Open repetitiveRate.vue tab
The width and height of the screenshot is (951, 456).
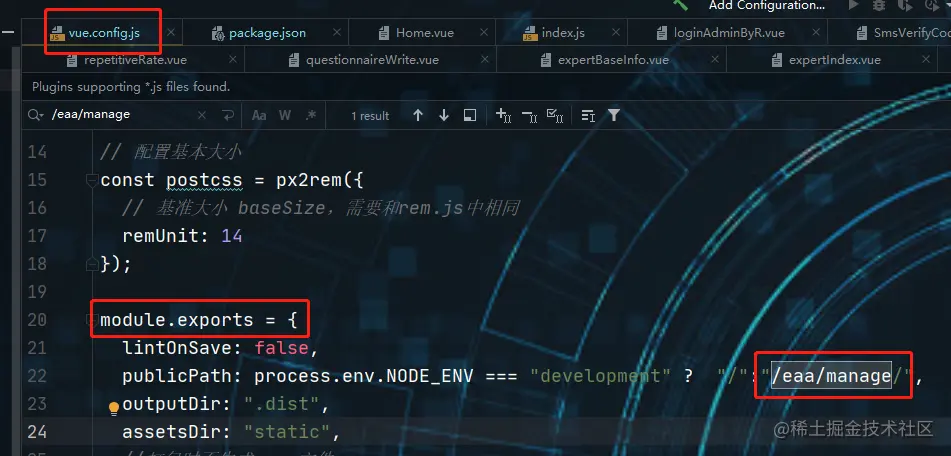(x=135, y=60)
